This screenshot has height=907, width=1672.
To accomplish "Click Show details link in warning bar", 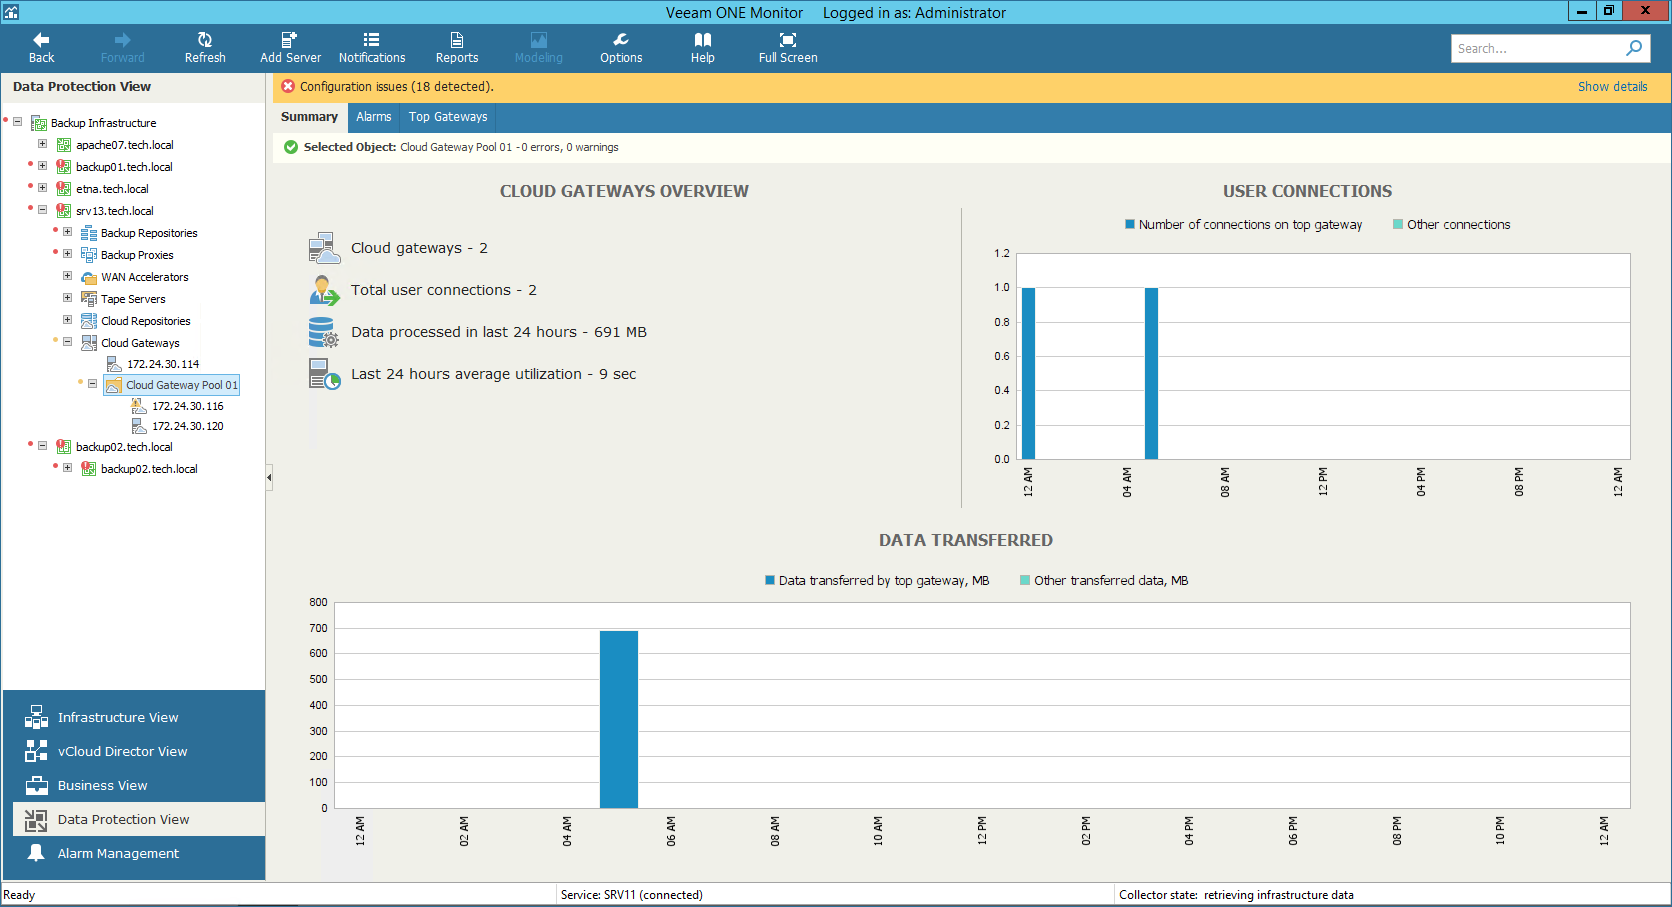I will [x=1612, y=87].
